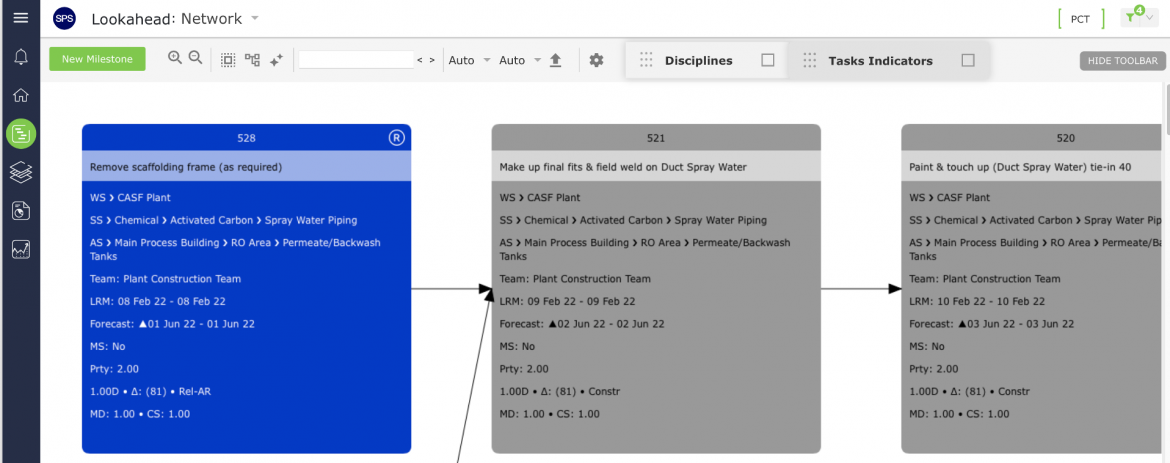Click the hierarchy layout icon

pyautogui.click(x=252, y=60)
